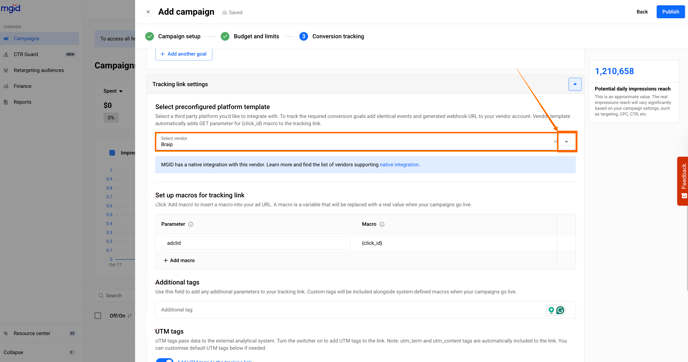Go to Budget and limits step

250,36
